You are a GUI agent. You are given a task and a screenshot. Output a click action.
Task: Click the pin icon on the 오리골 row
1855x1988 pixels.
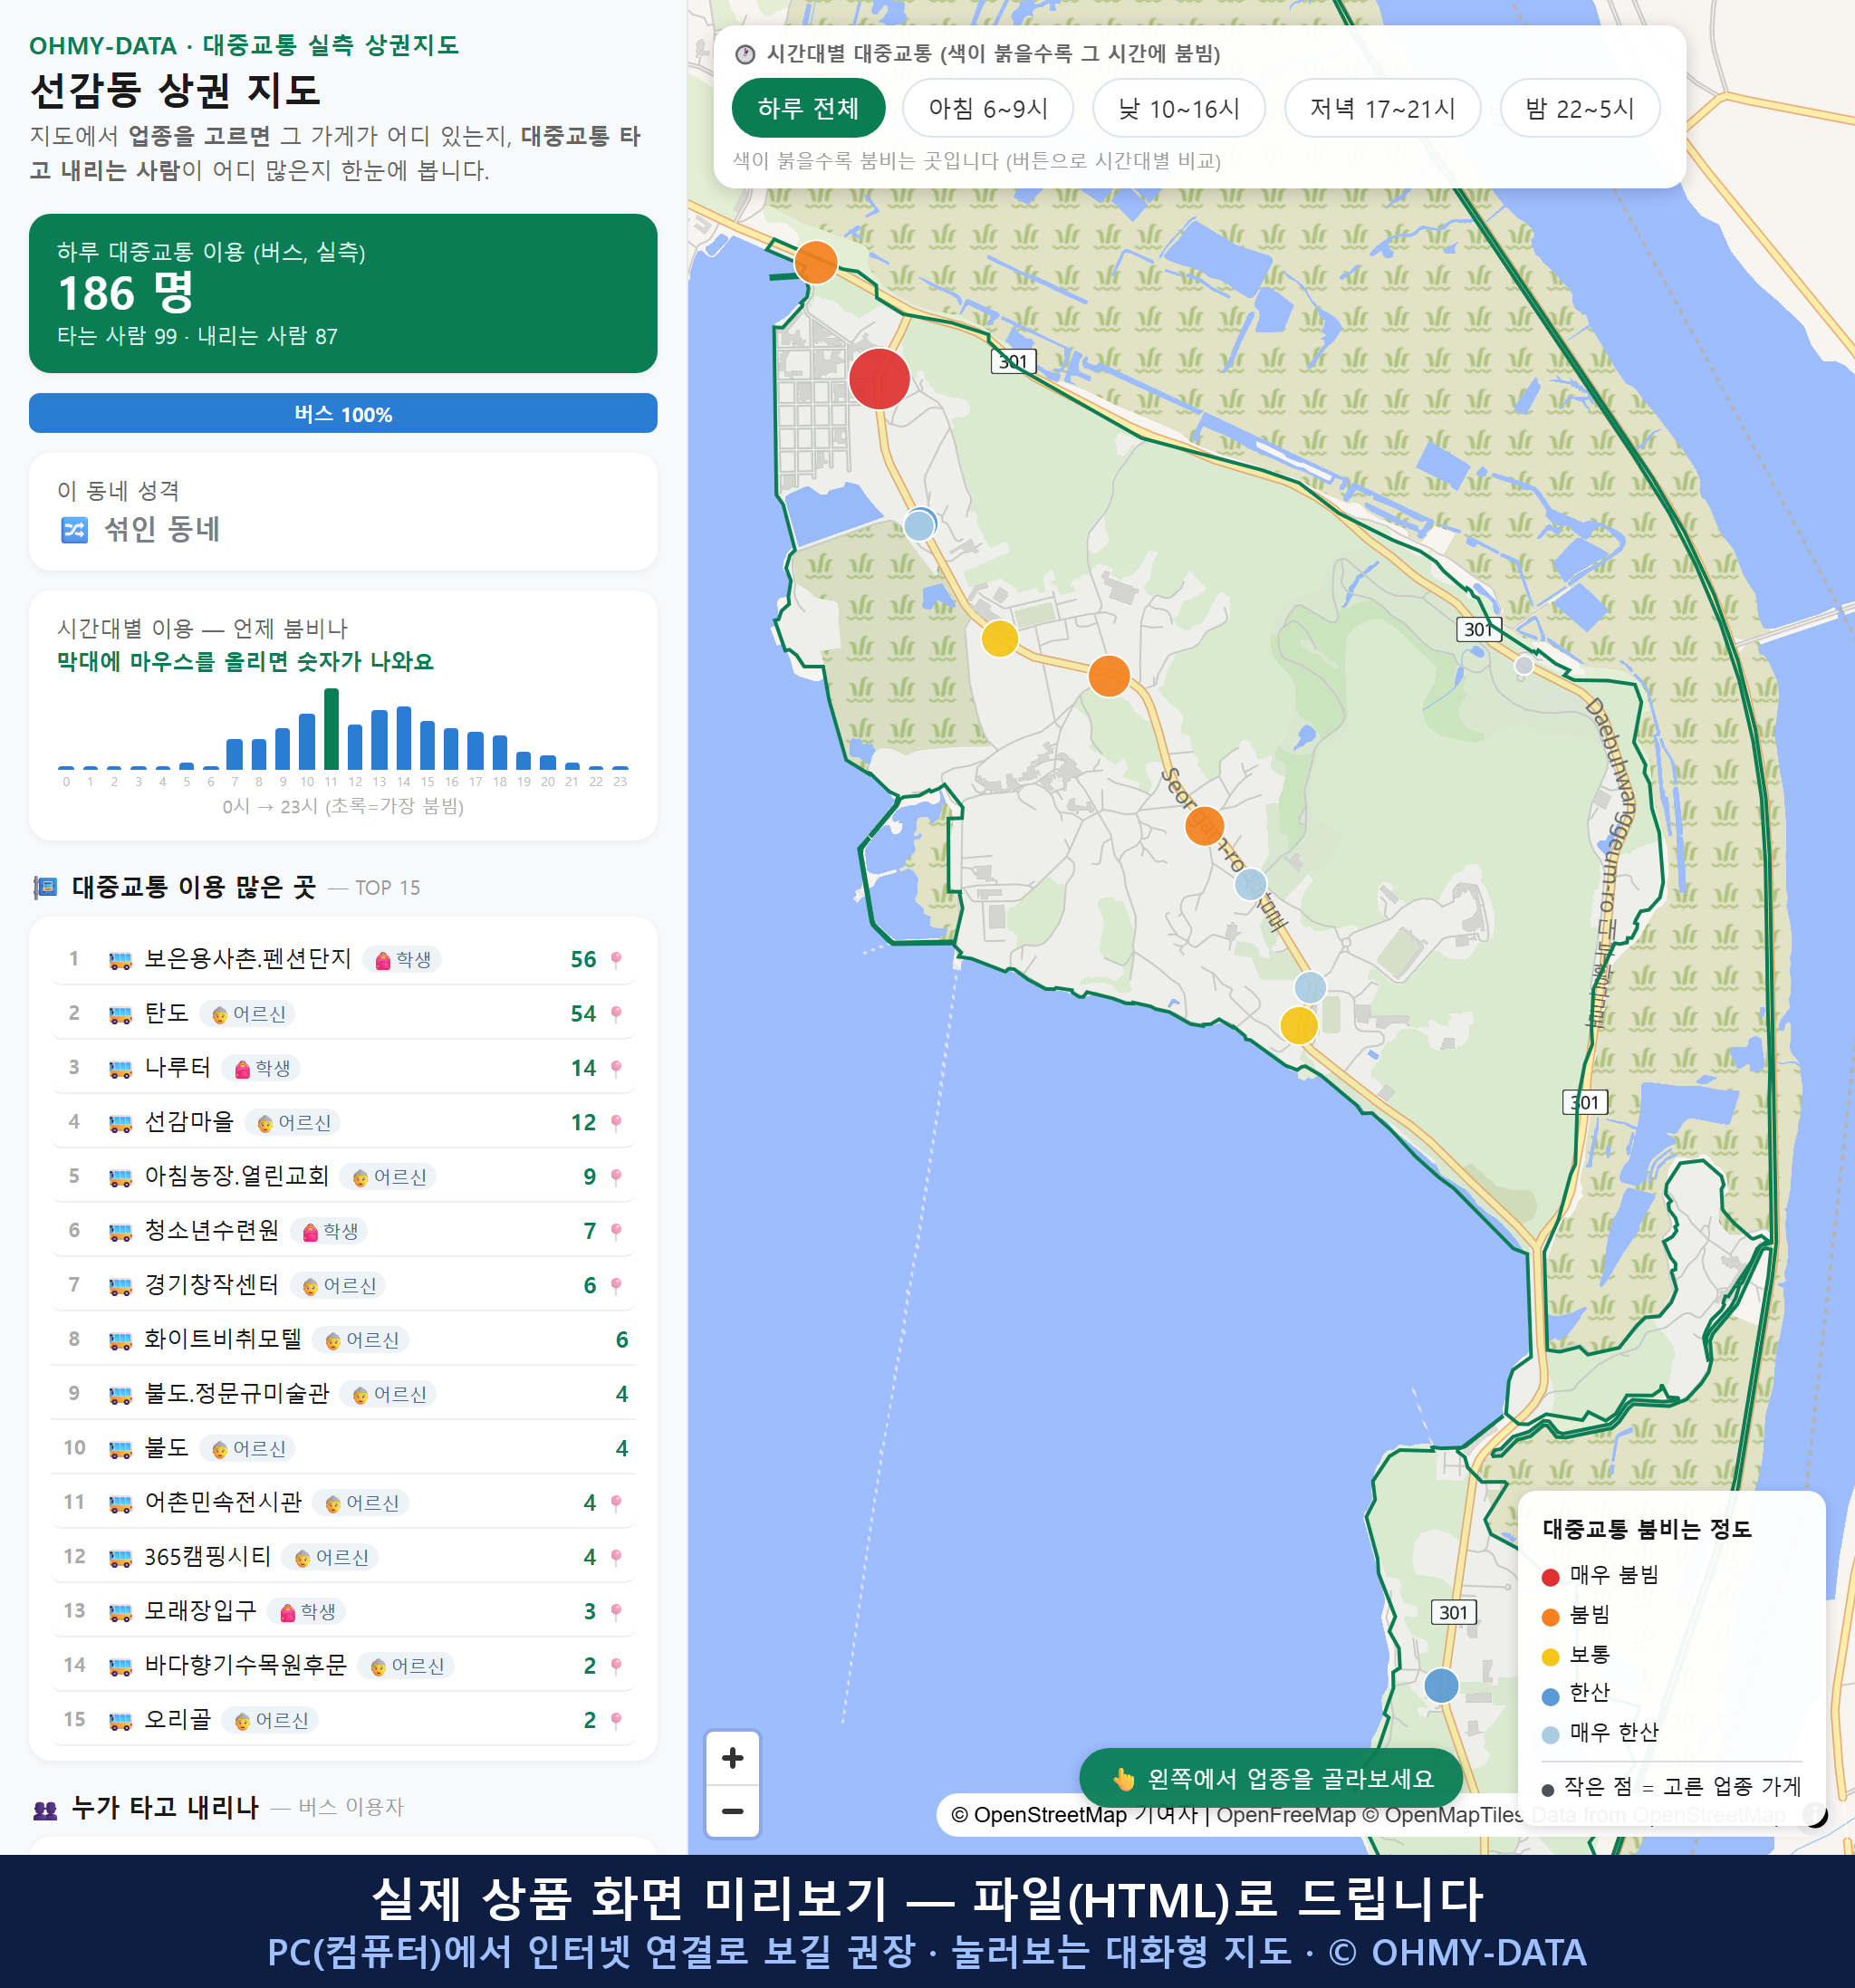(616, 1721)
